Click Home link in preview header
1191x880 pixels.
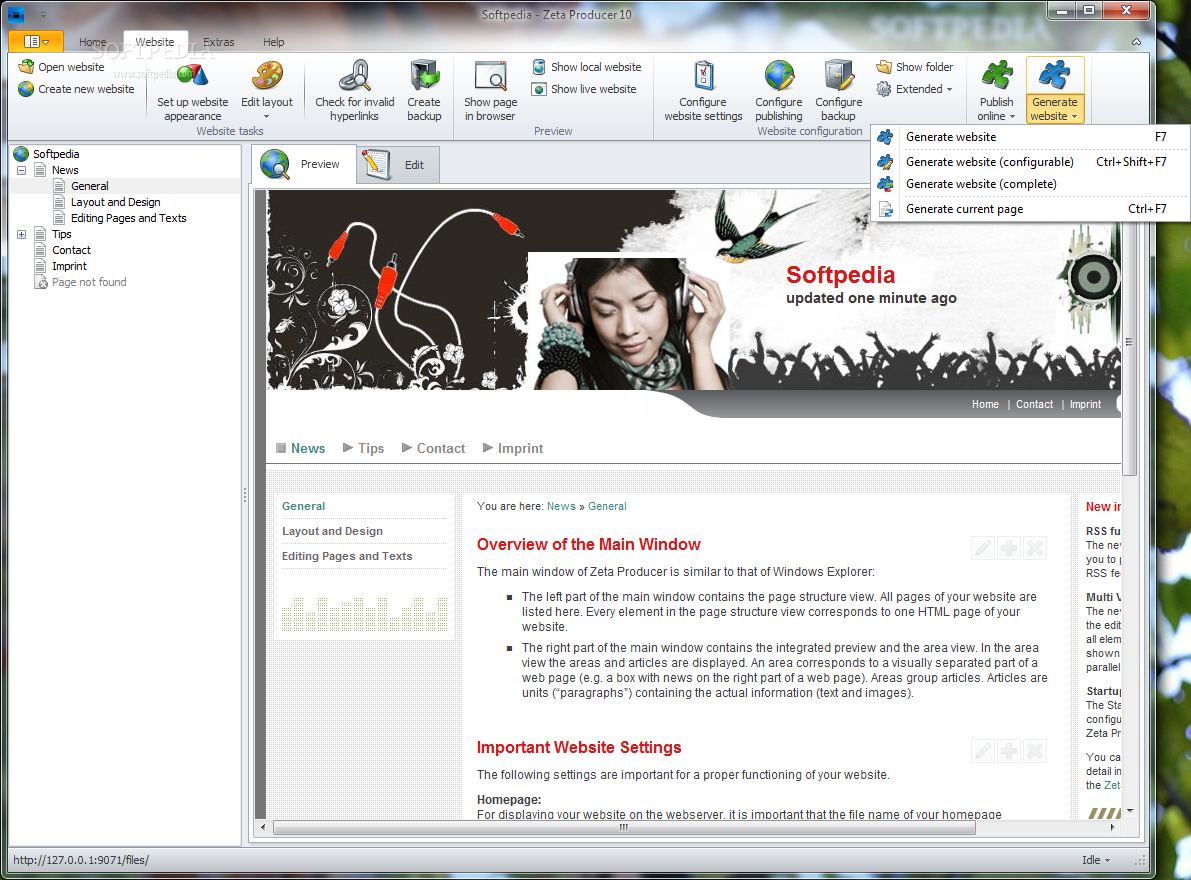click(985, 404)
